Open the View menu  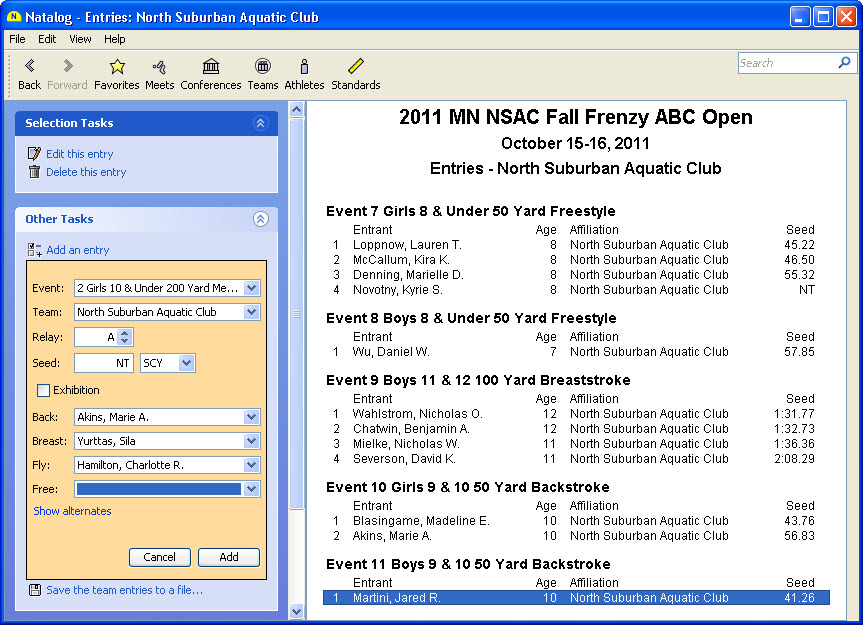pyautogui.click(x=80, y=39)
